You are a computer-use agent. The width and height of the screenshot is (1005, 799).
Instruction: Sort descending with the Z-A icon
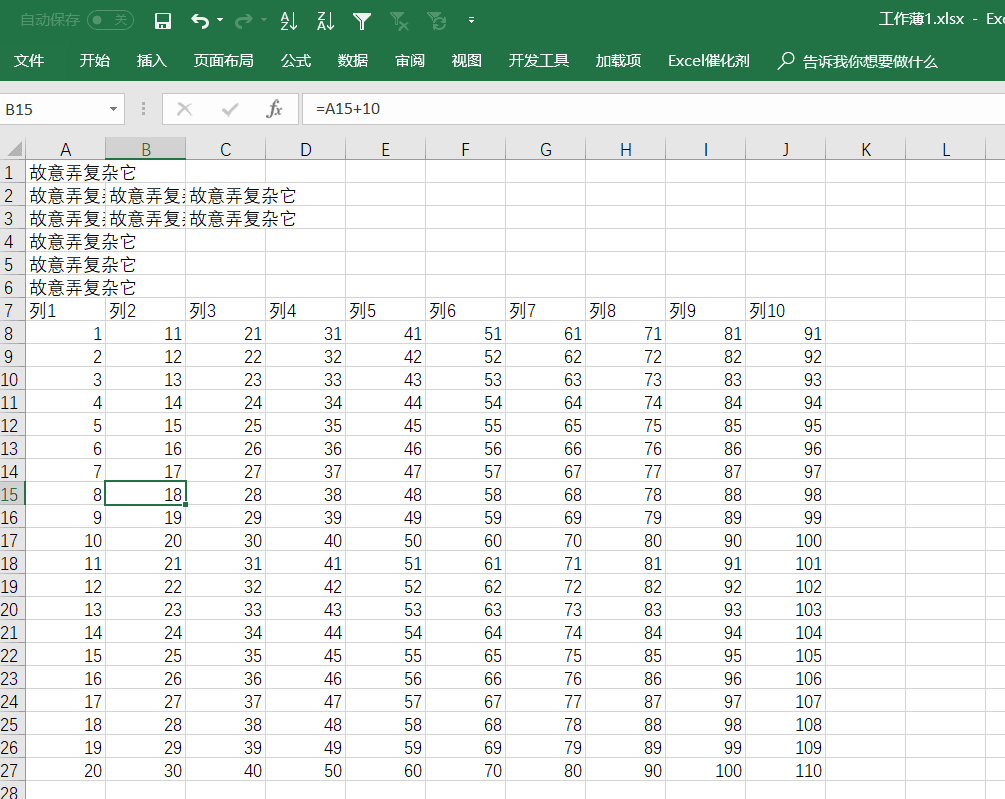click(x=325, y=21)
